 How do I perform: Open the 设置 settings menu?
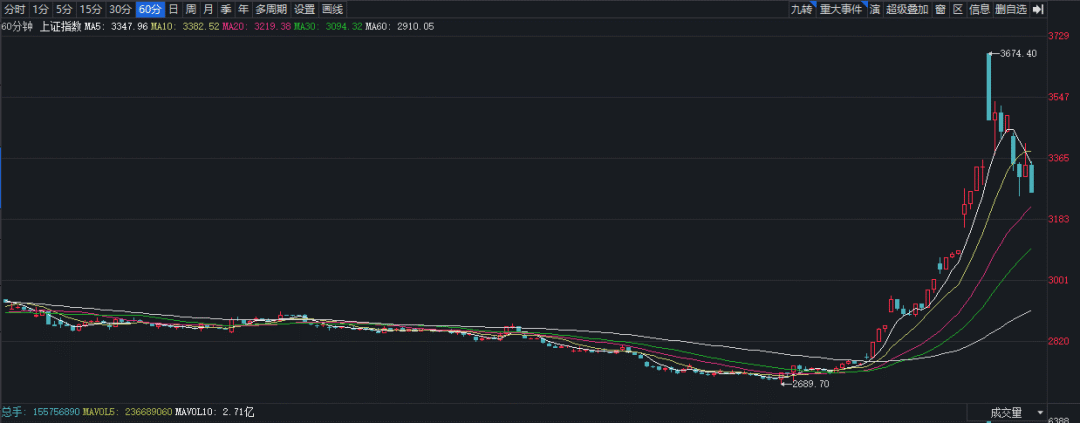tap(304, 9)
